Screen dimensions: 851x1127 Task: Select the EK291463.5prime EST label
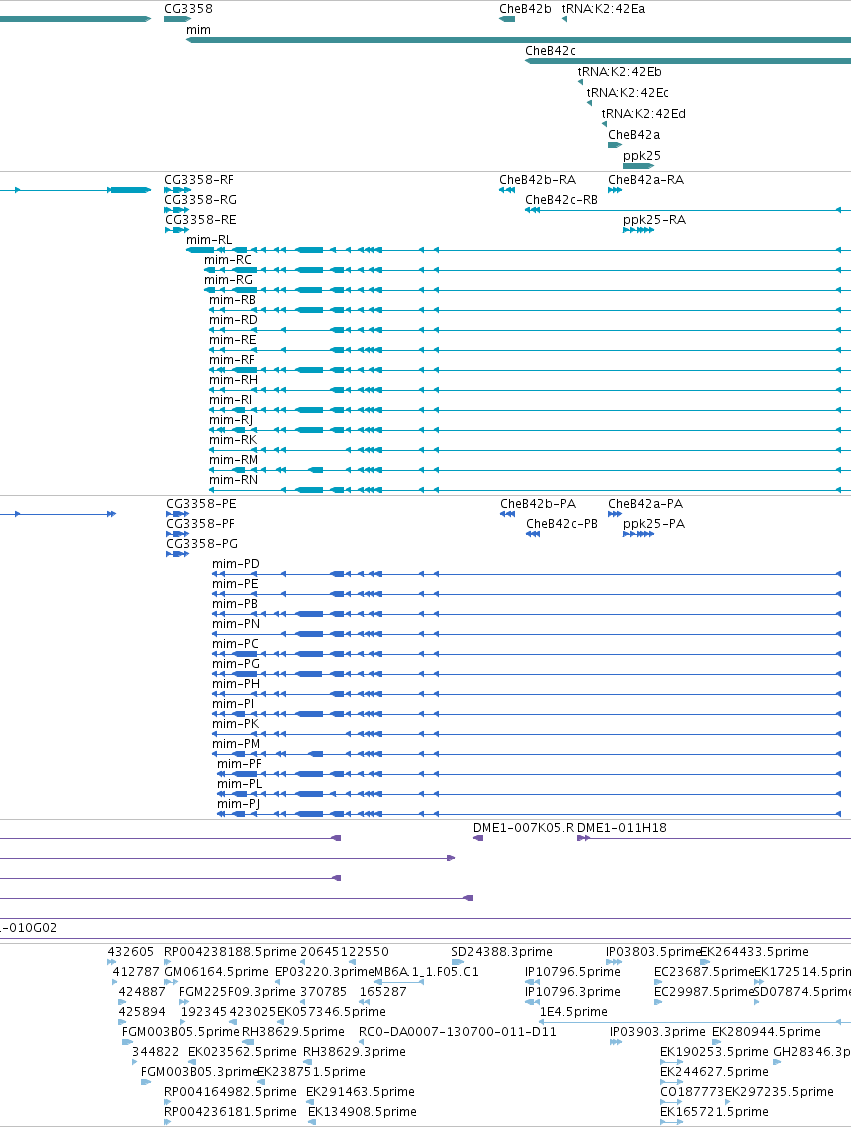pos(361,1092)
